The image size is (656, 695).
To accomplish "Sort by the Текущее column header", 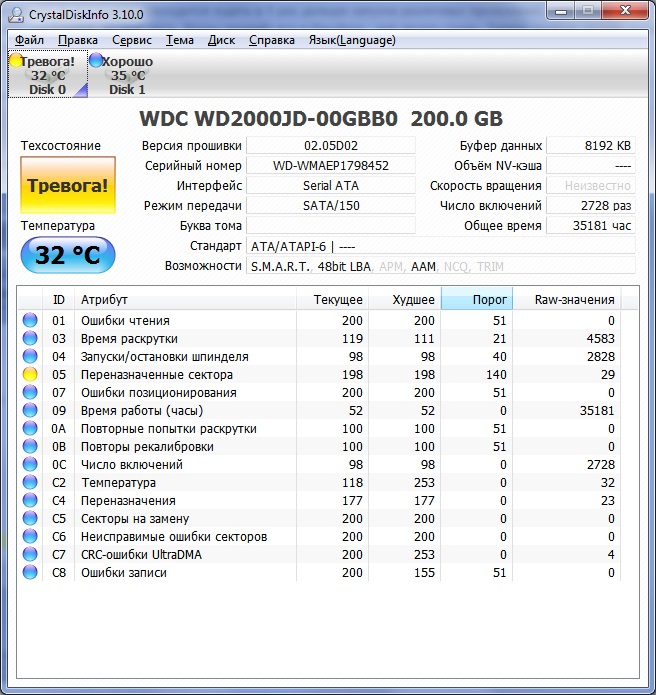I will coord(332,300).
